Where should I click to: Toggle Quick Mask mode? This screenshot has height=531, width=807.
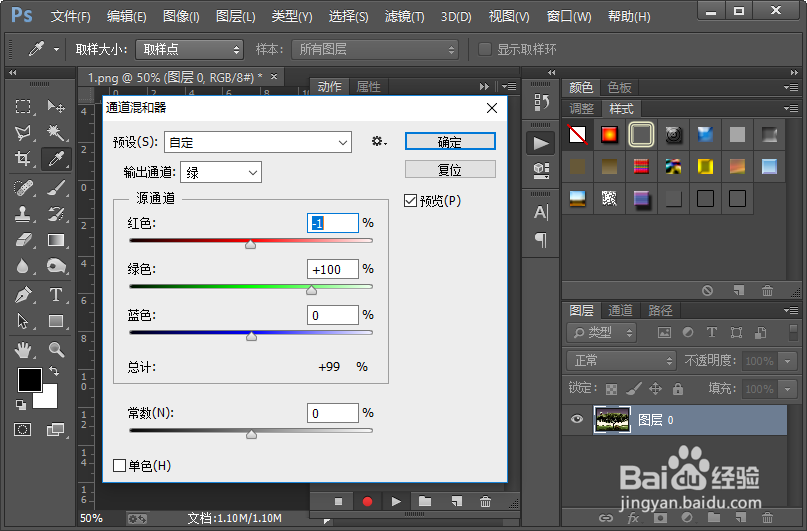23,430
